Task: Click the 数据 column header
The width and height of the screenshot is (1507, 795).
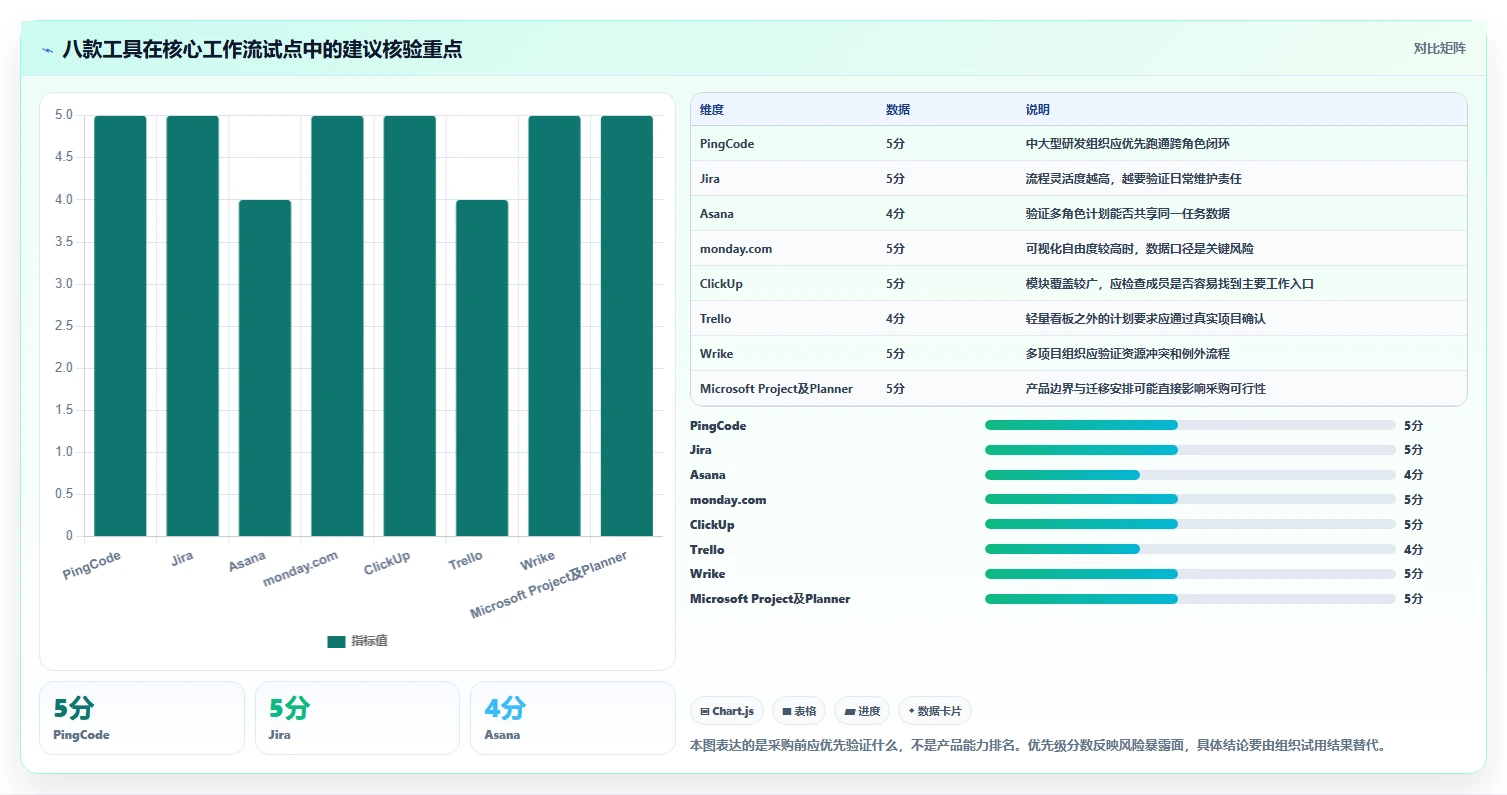Action: (898, 110)
